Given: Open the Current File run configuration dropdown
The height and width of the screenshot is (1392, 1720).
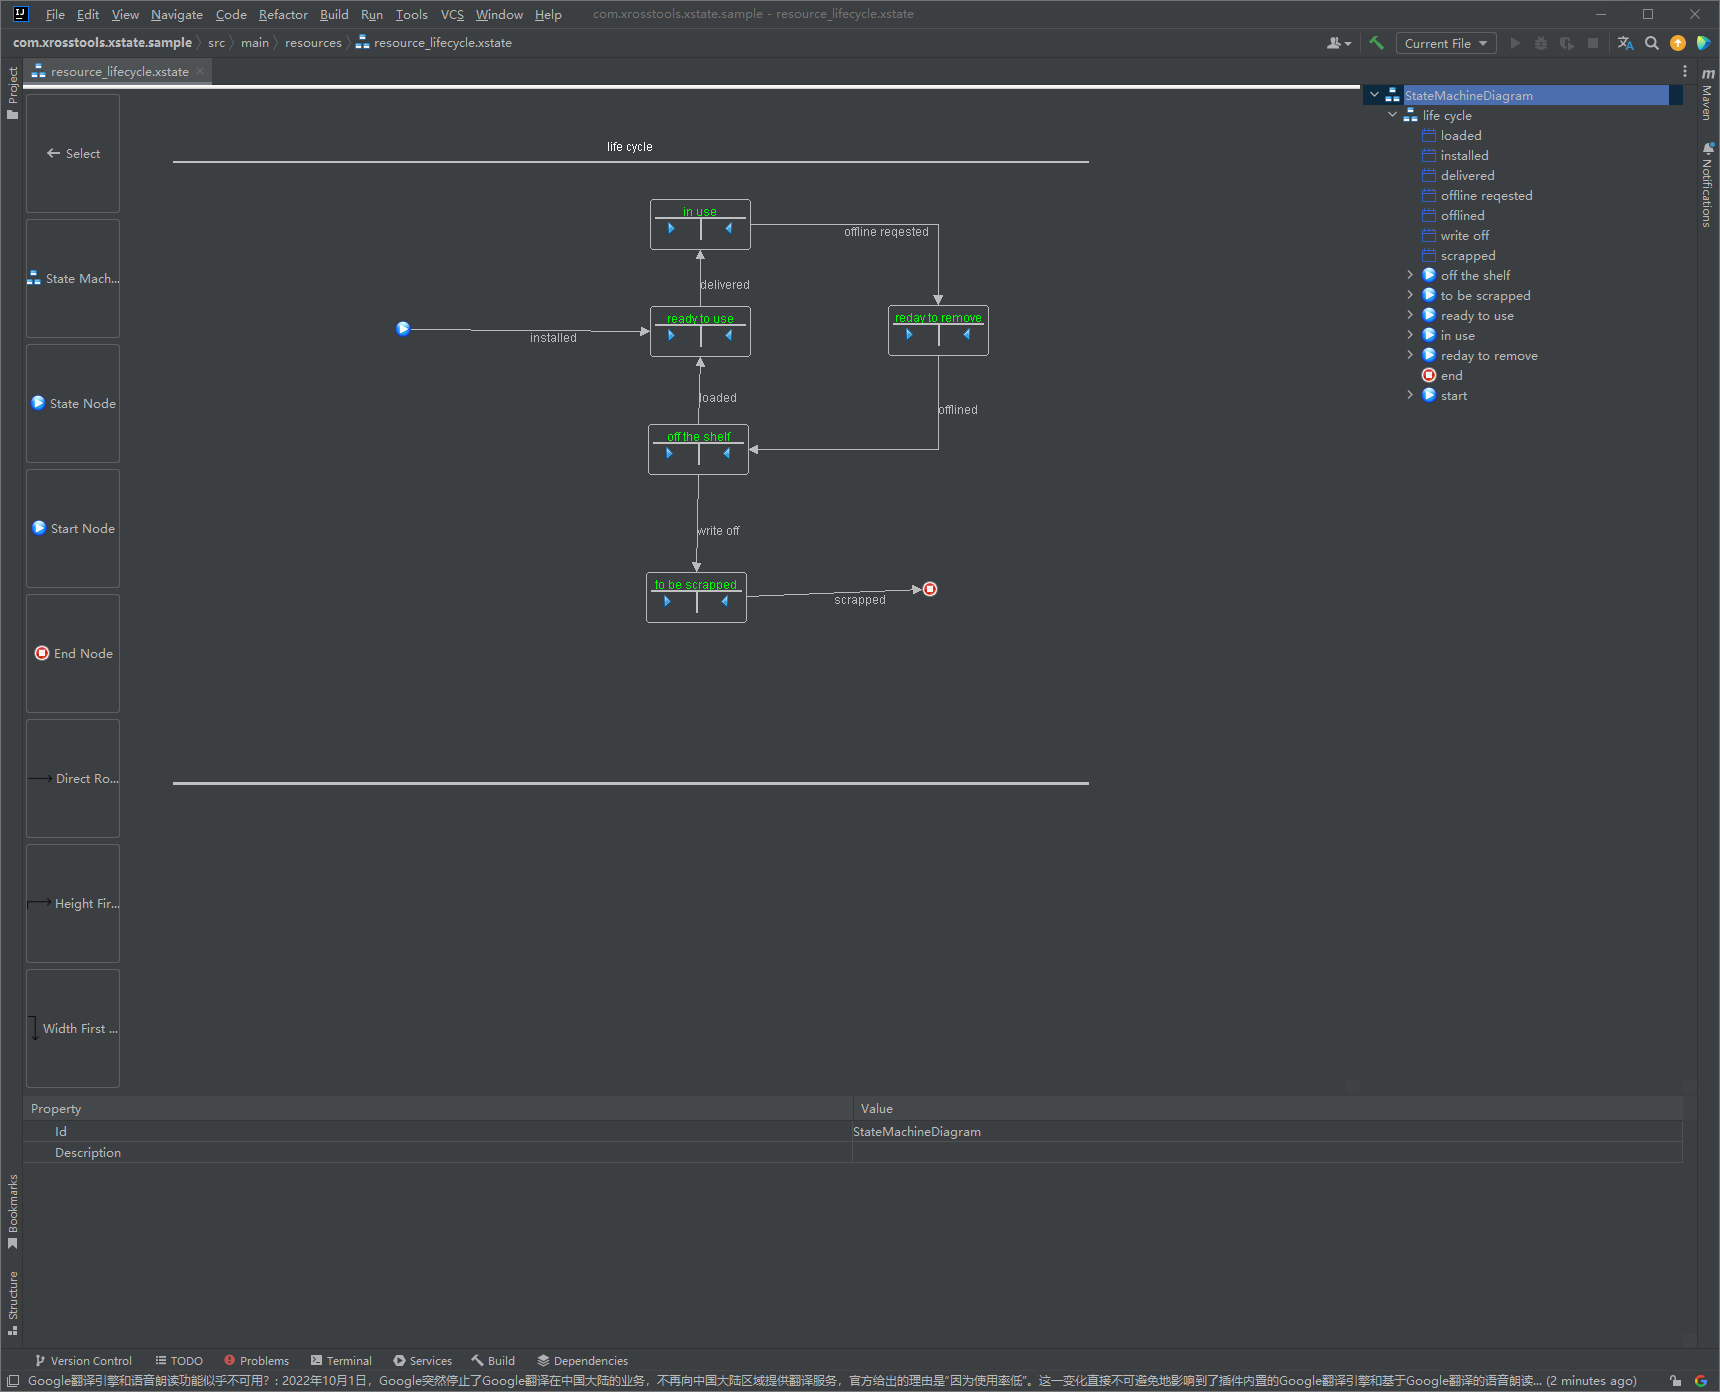Looking at the screenshot, I should pos(1445,43).
